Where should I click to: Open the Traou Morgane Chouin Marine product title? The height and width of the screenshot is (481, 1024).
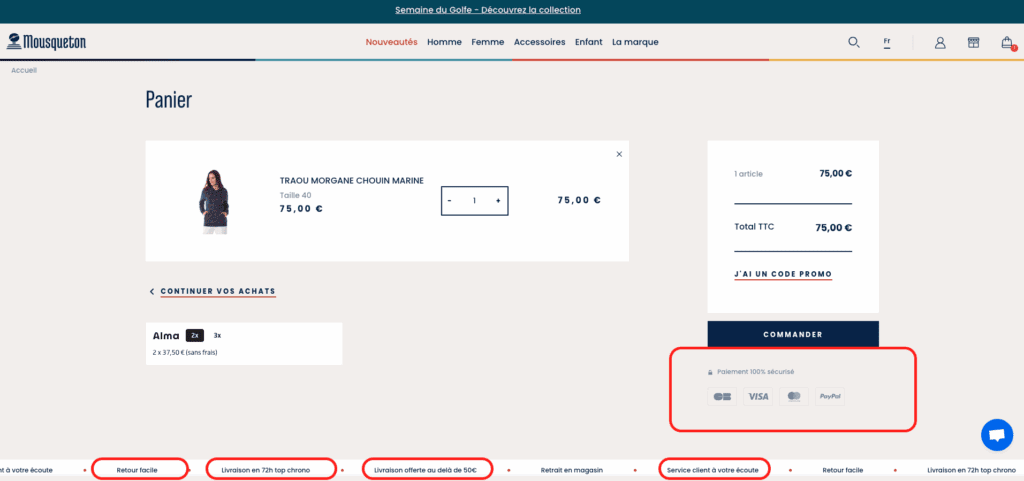tap(352, 181)
